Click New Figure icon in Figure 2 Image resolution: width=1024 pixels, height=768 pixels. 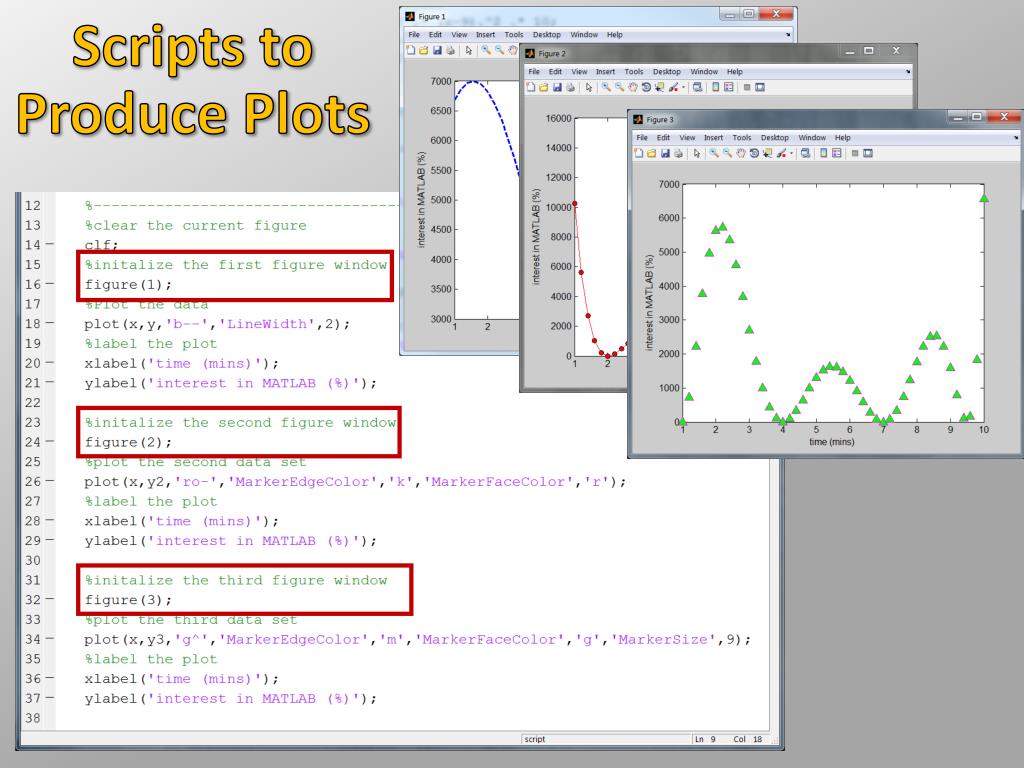pyautogui.click(x=531, y=87)
